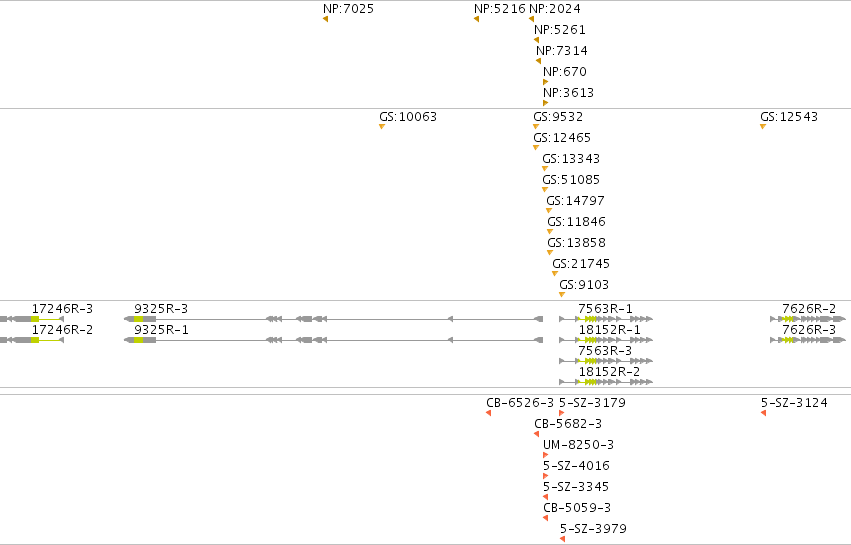Click the GS:10063 insertion label
Viewport: 851px width, 545px height.
click(408, 117)
